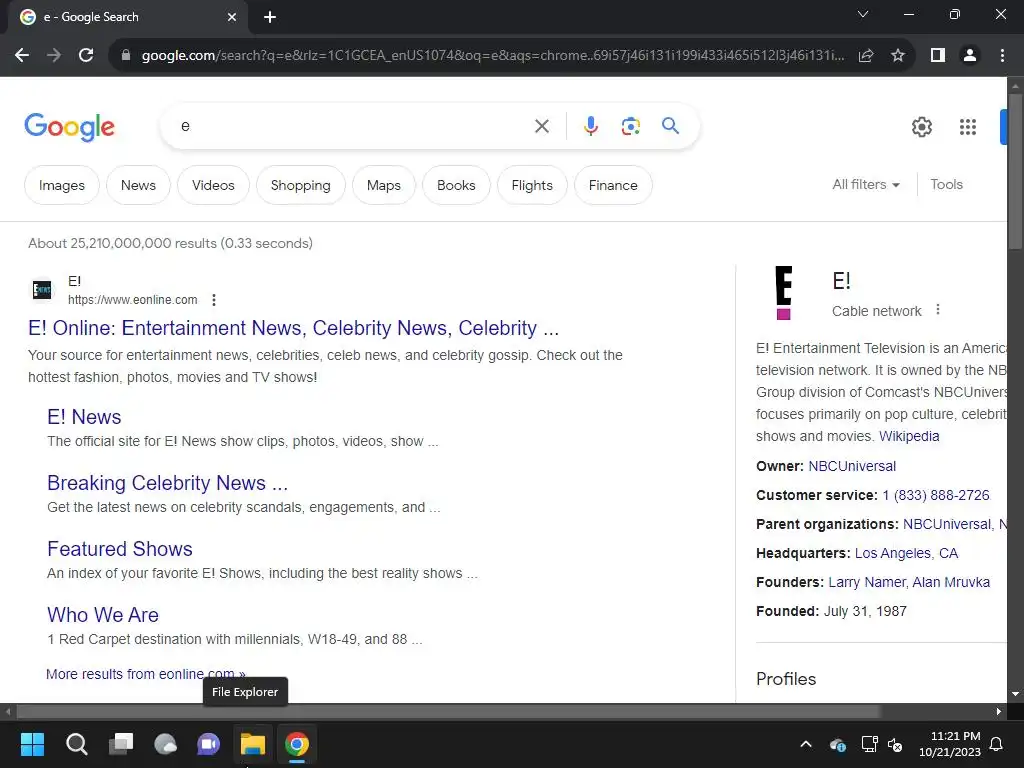Open the notification bell in system tray

(997, 744)
